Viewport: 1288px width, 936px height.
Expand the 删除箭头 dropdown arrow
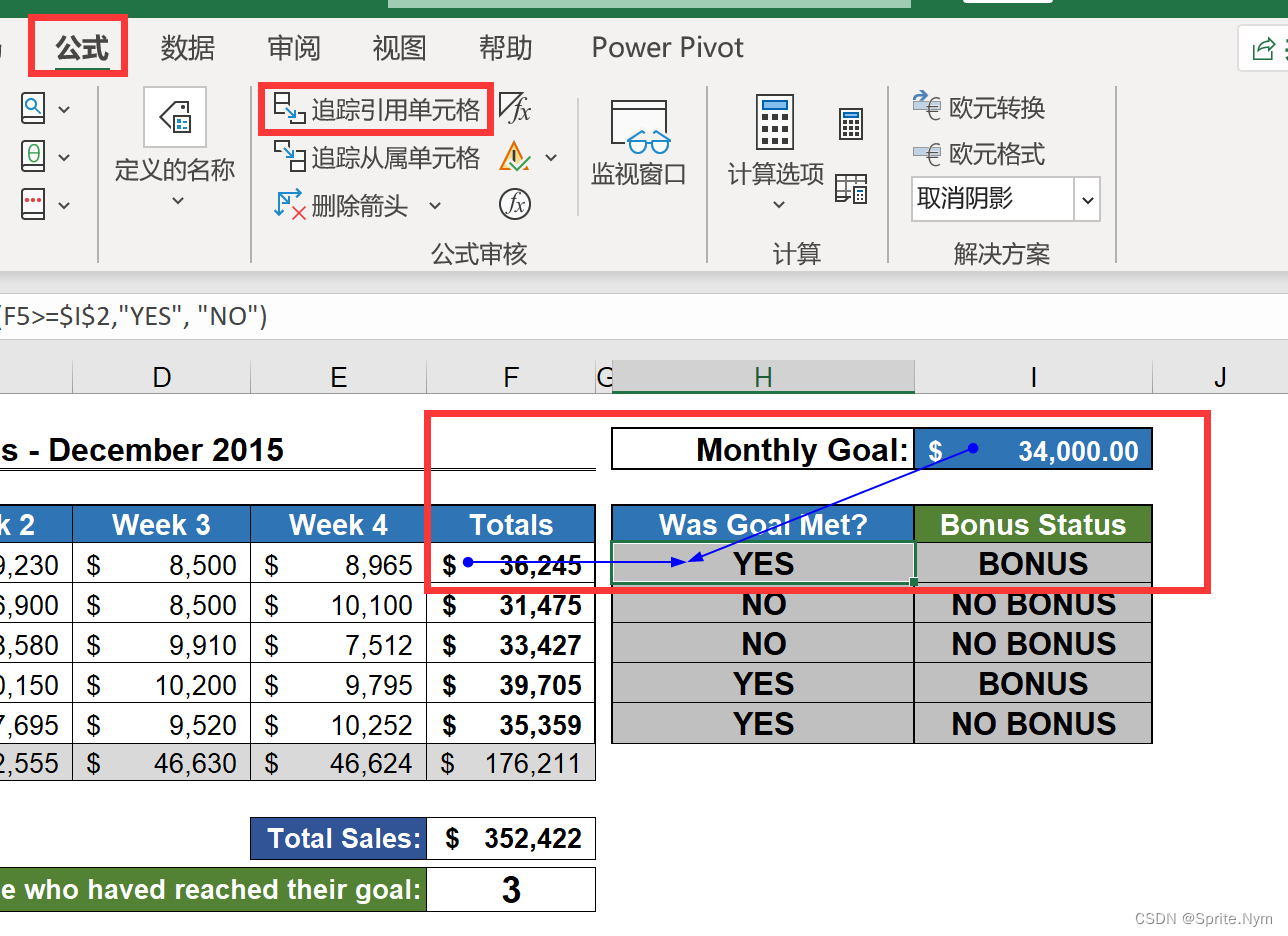435,205
